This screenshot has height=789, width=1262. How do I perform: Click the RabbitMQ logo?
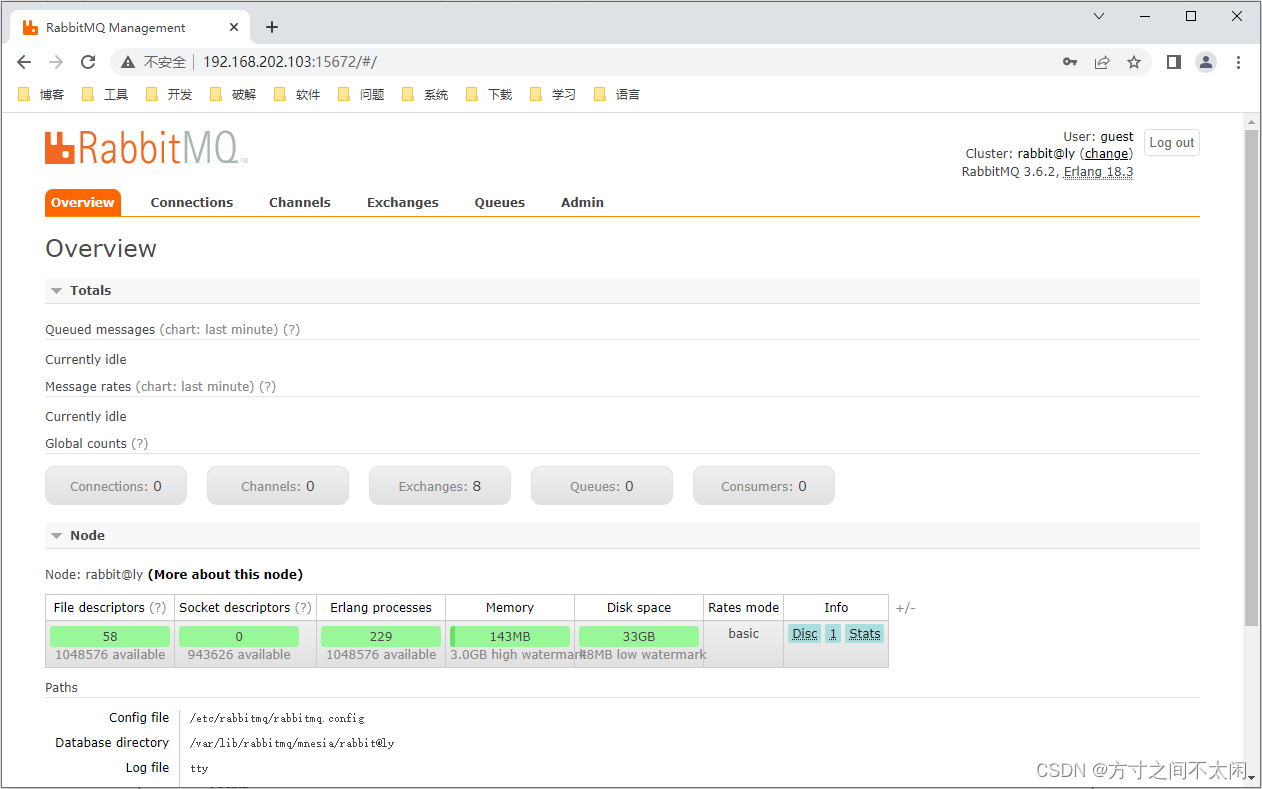[x=146, y=148]
